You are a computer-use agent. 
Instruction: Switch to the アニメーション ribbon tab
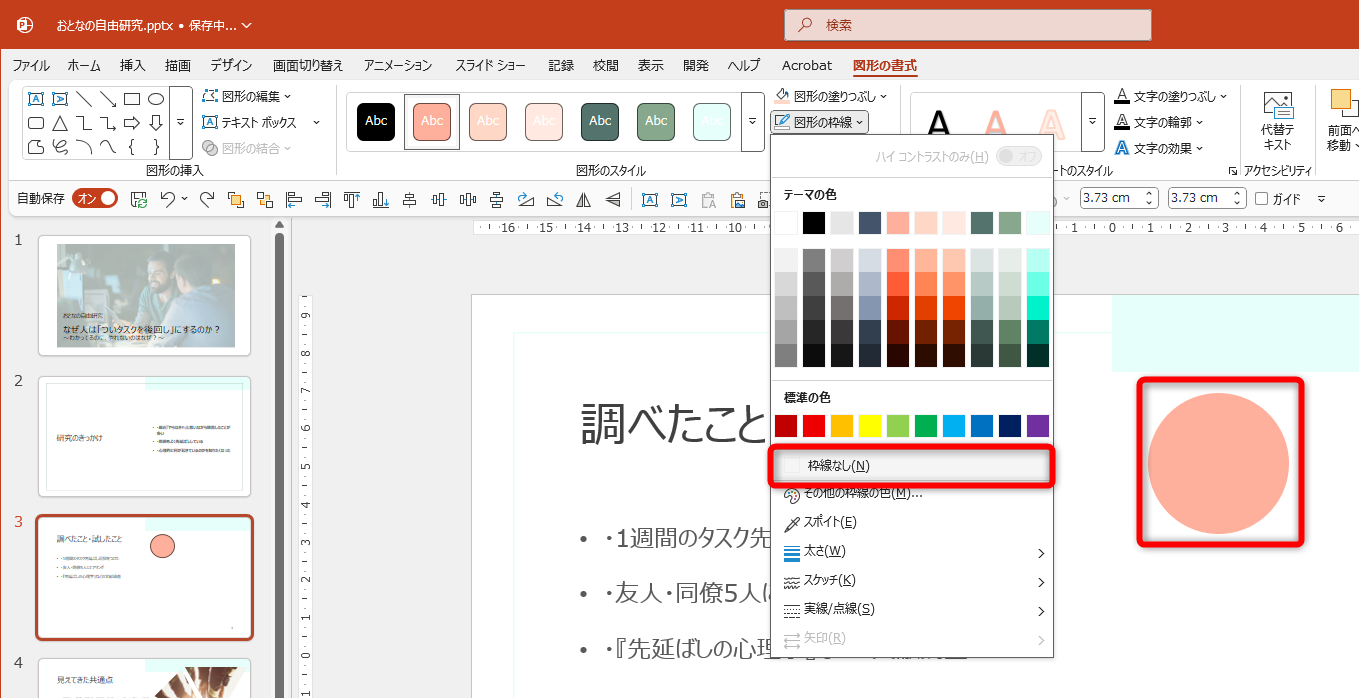point(397,64)
